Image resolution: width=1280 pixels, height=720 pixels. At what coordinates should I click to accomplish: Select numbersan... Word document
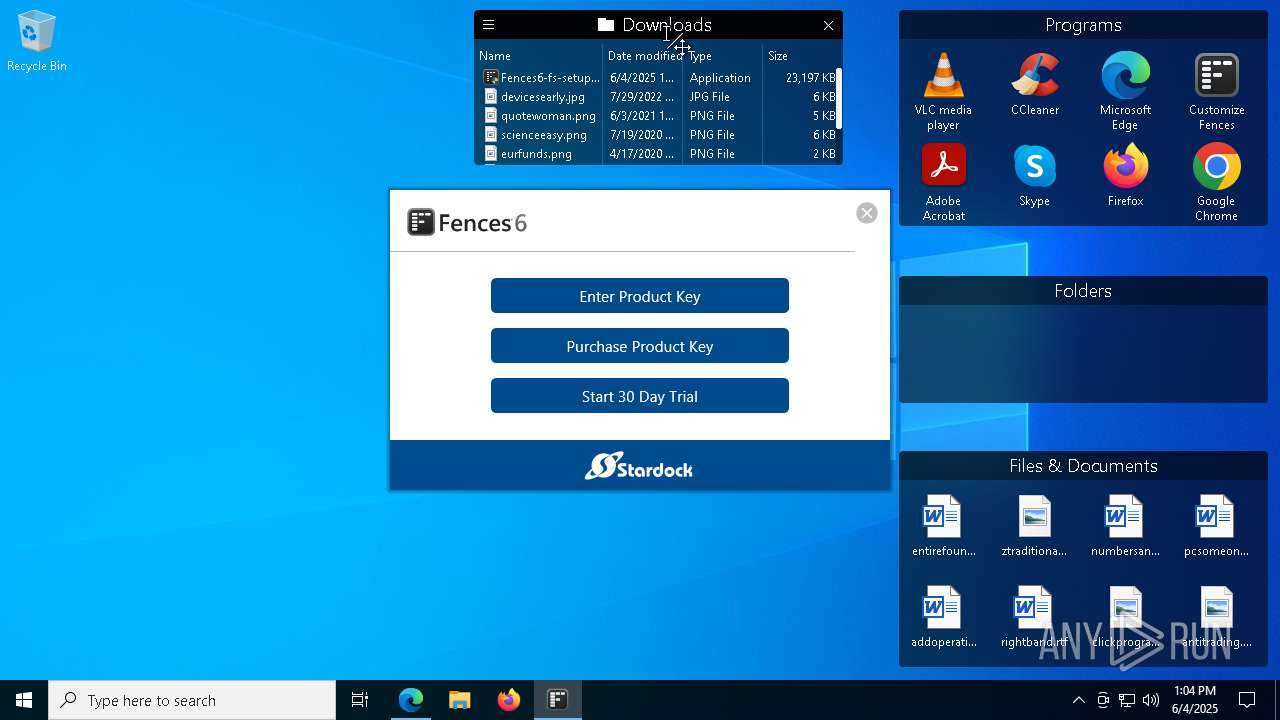(x=1125, y=526)
